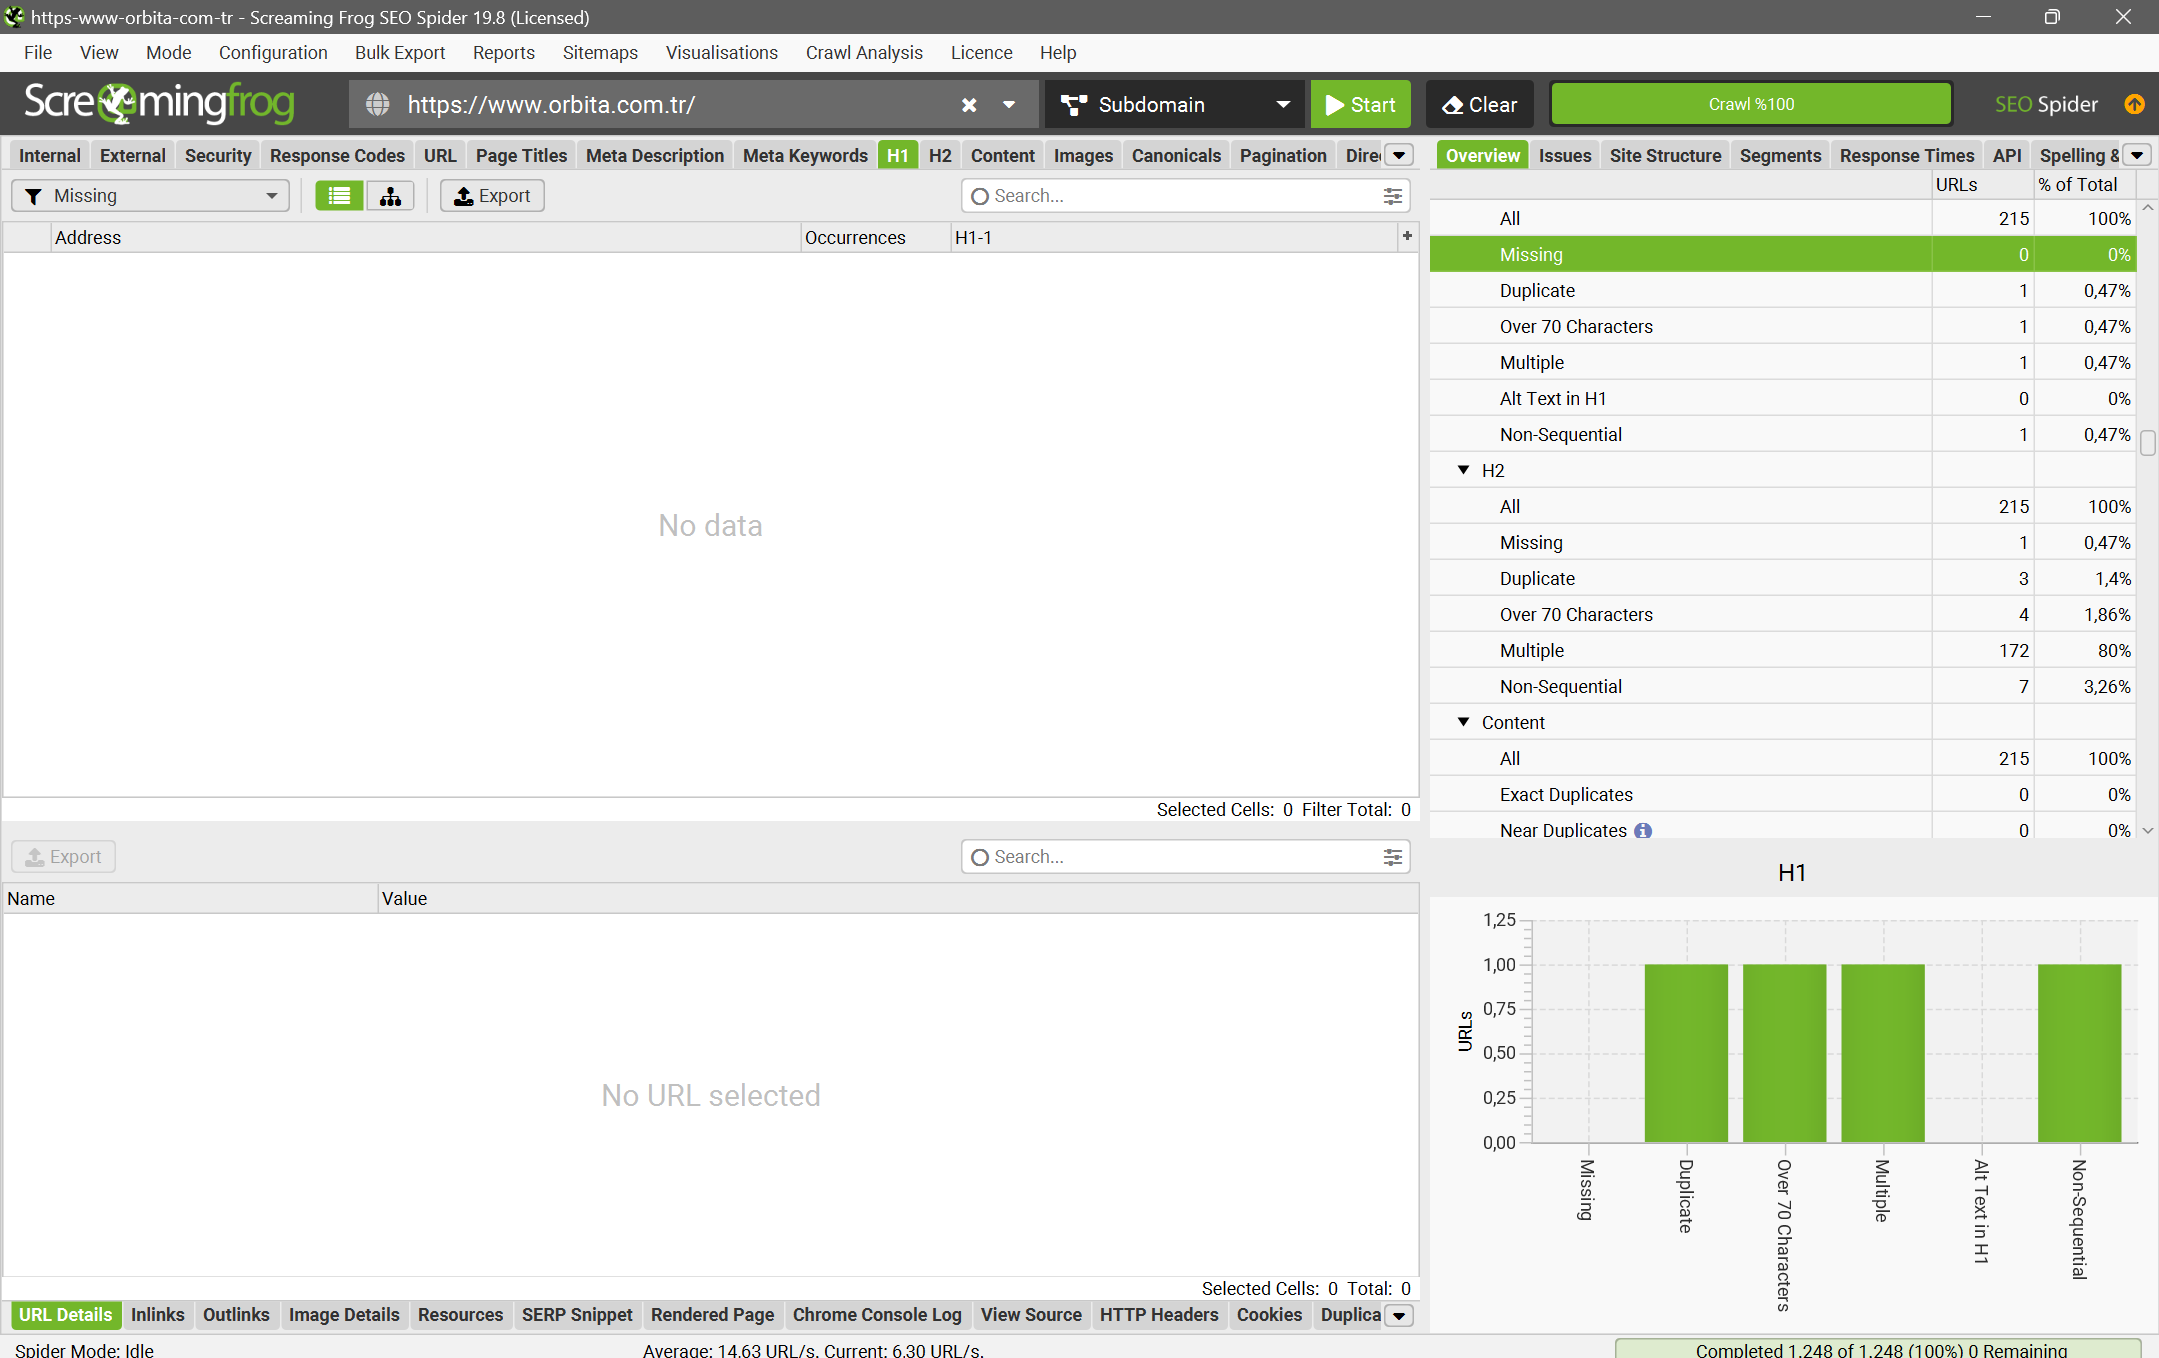The width and height of the screenshot is (2159, 1358).
Task: Select H2 Multiple row
Action: (1782, 650)
